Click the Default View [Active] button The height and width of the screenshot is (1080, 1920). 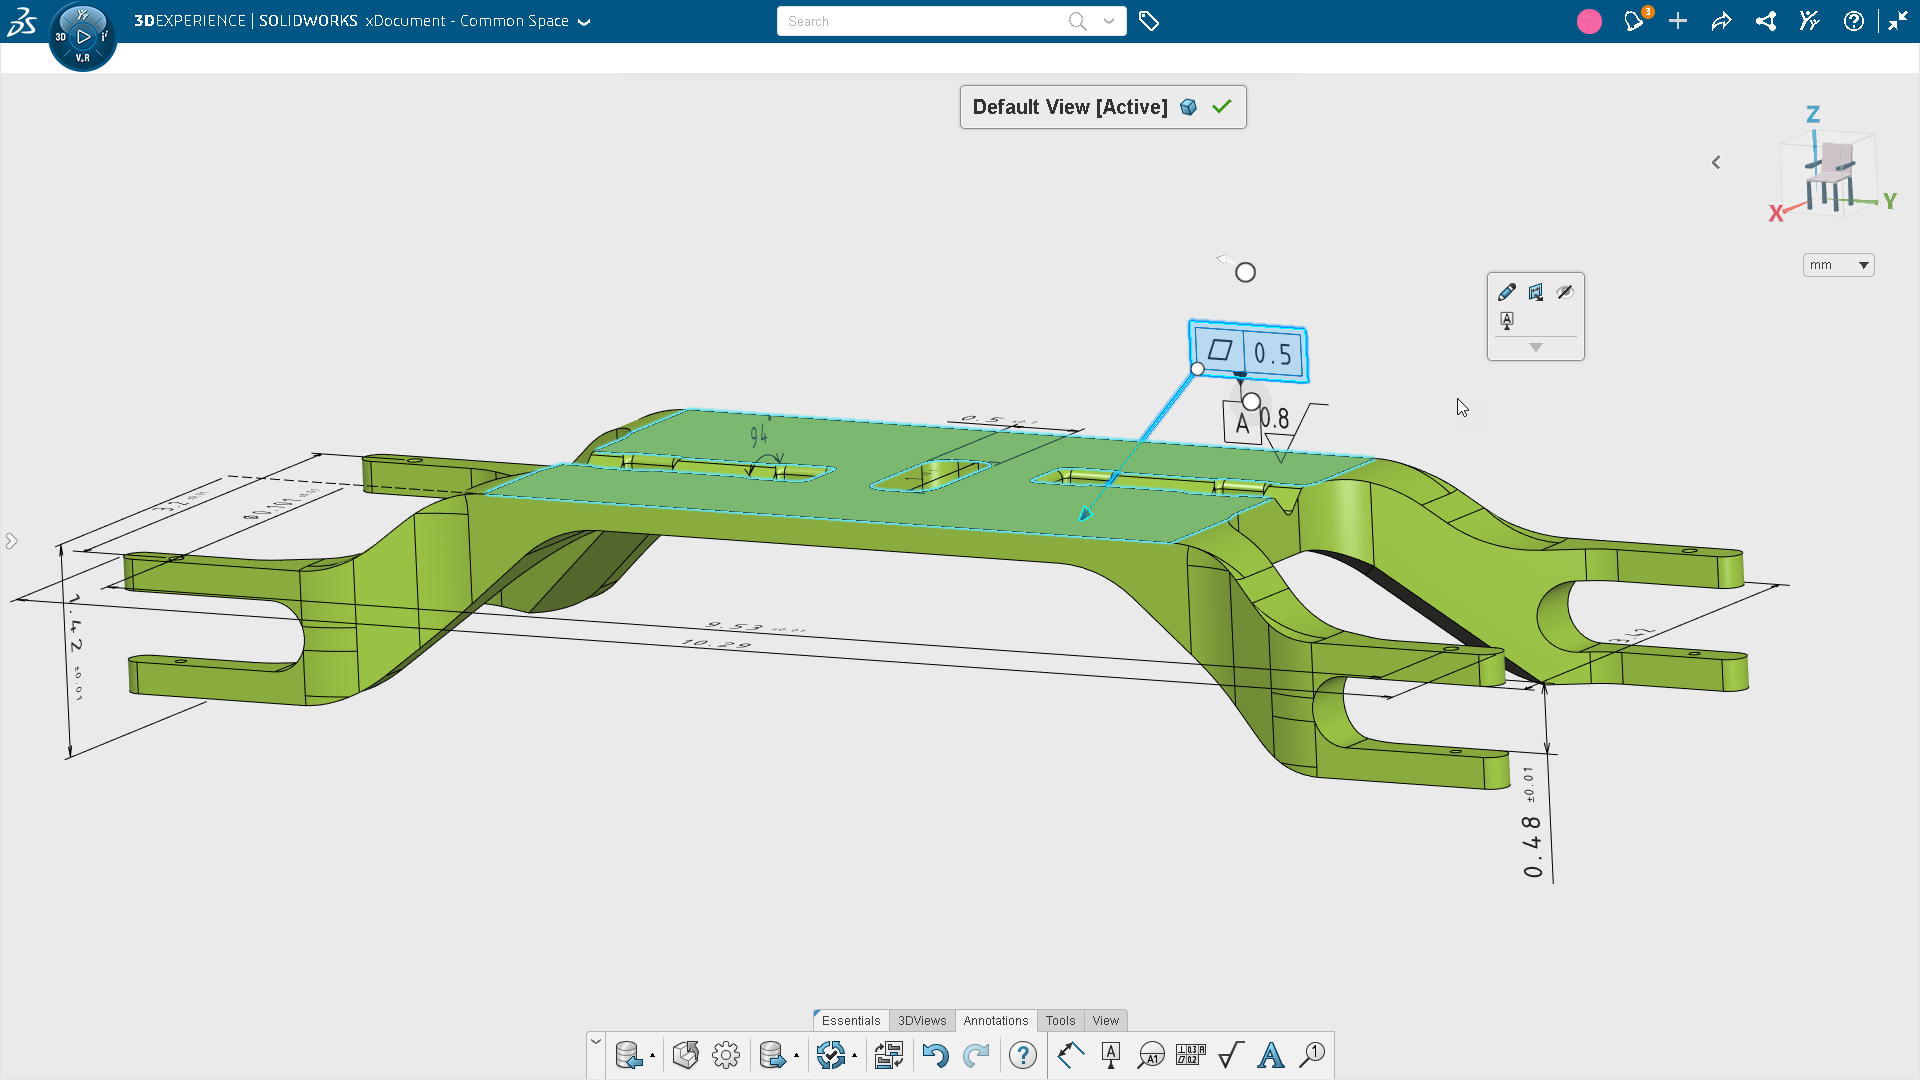pyautogui.click(x=1070, y=106)
